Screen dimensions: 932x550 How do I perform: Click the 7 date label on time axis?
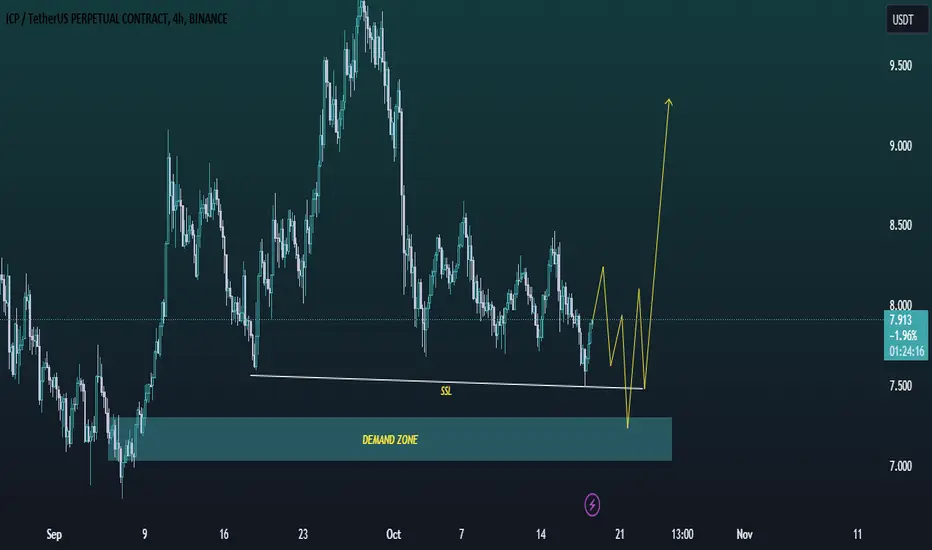461,535
